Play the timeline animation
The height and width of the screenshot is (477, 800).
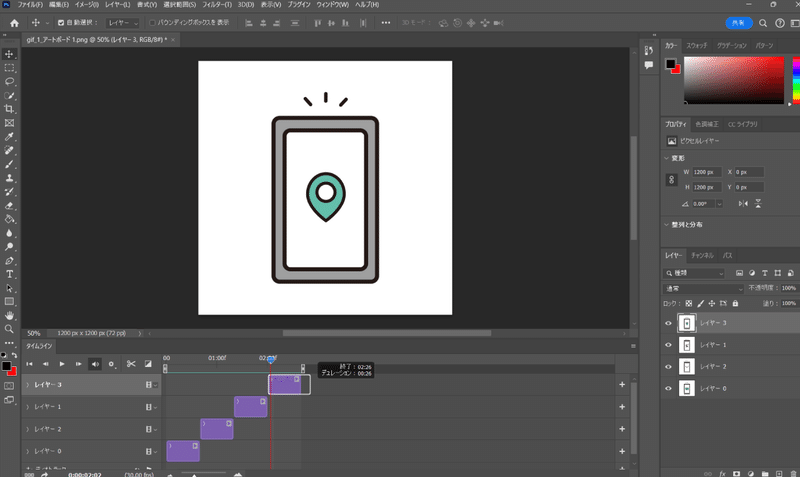pyautogui.click(x=62, y=364)
